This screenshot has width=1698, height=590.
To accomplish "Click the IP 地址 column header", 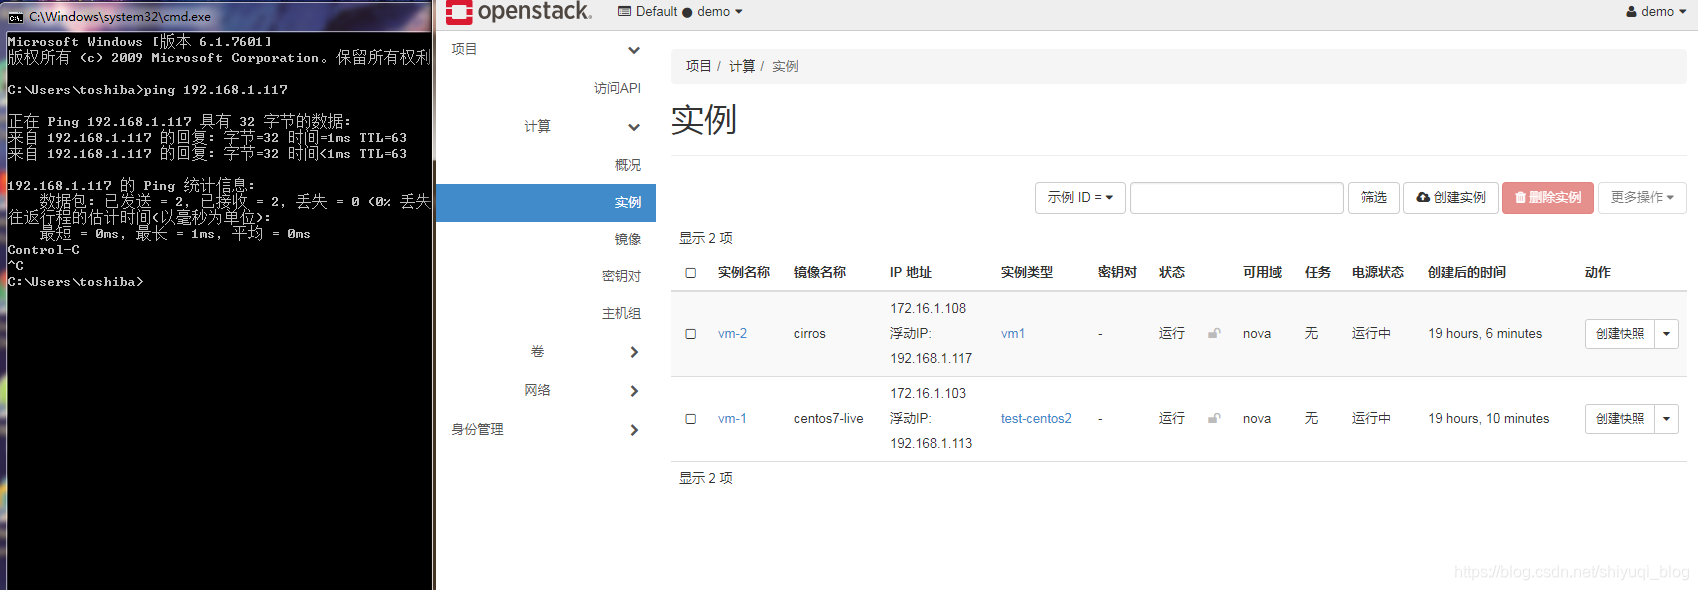I will (x=911, y=273).
